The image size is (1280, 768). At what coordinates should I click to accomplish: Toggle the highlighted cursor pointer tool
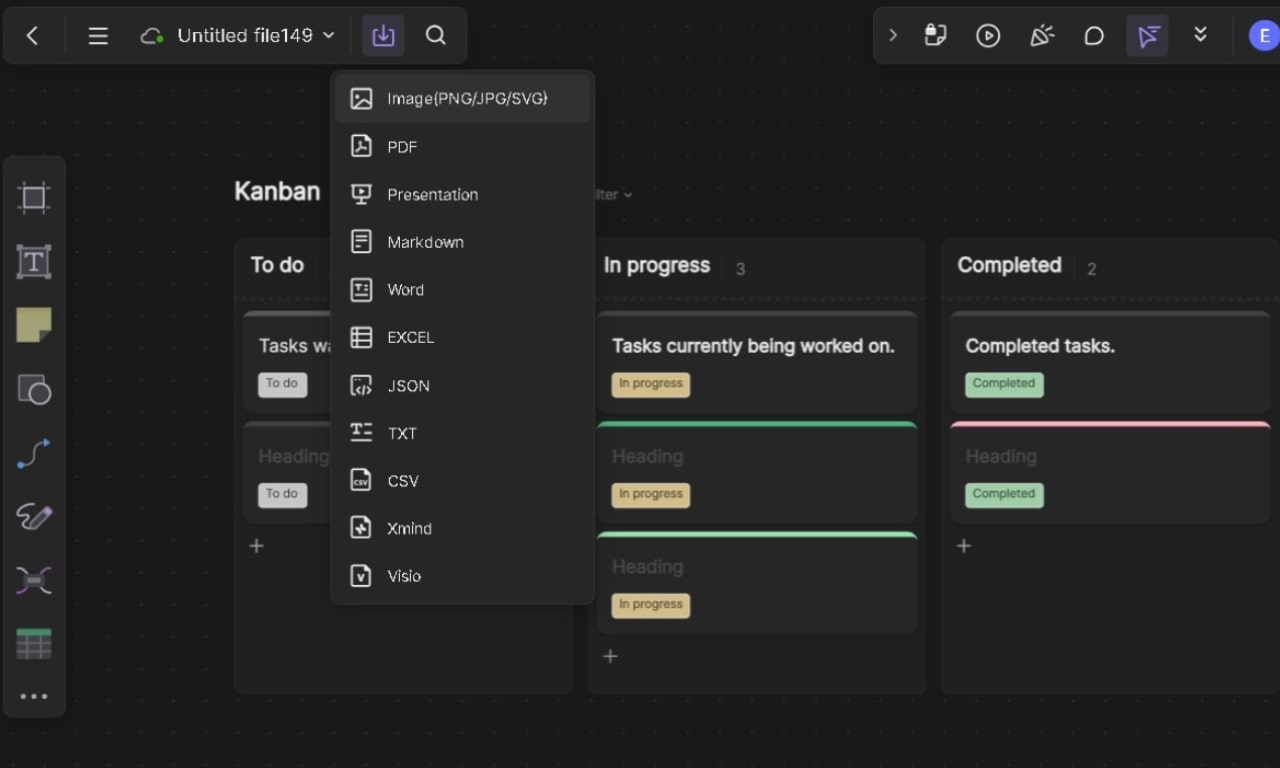click(x=1147, y=36)
